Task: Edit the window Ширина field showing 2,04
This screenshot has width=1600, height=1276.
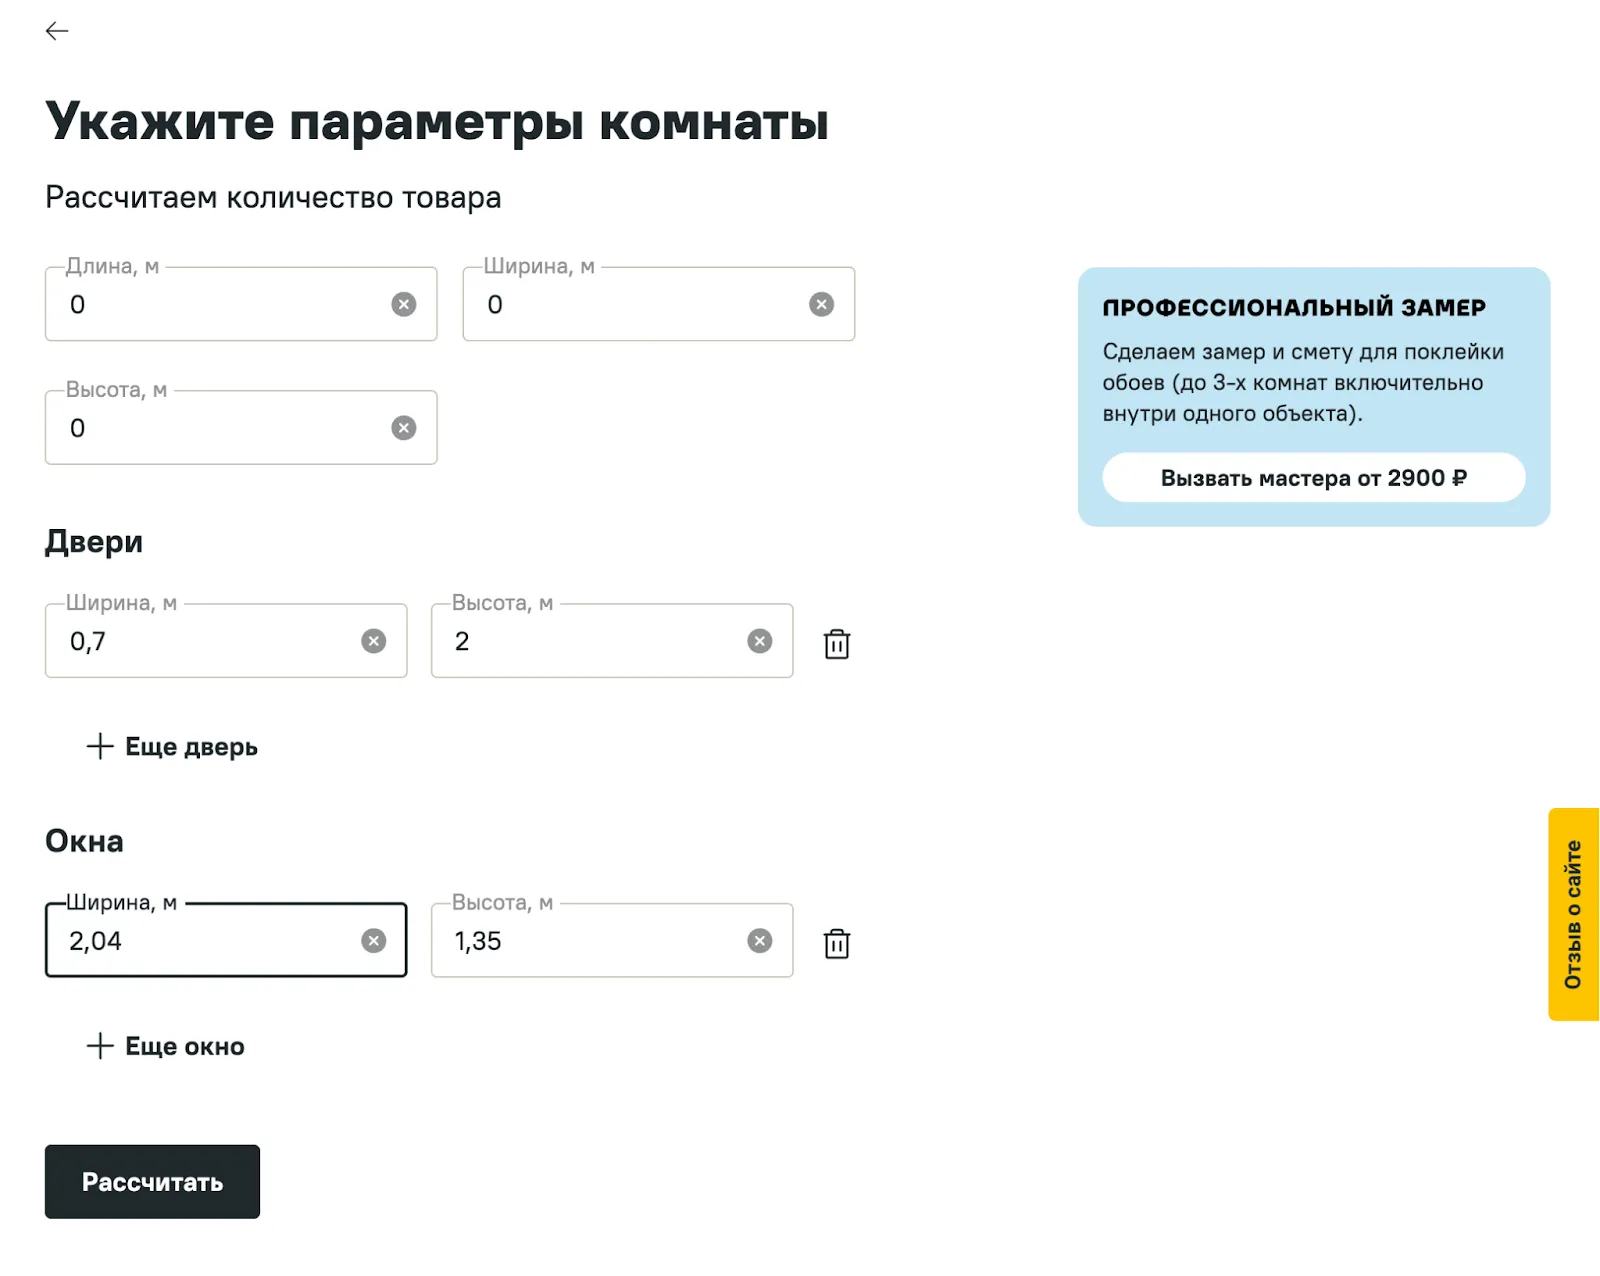Action: point(205,940)
